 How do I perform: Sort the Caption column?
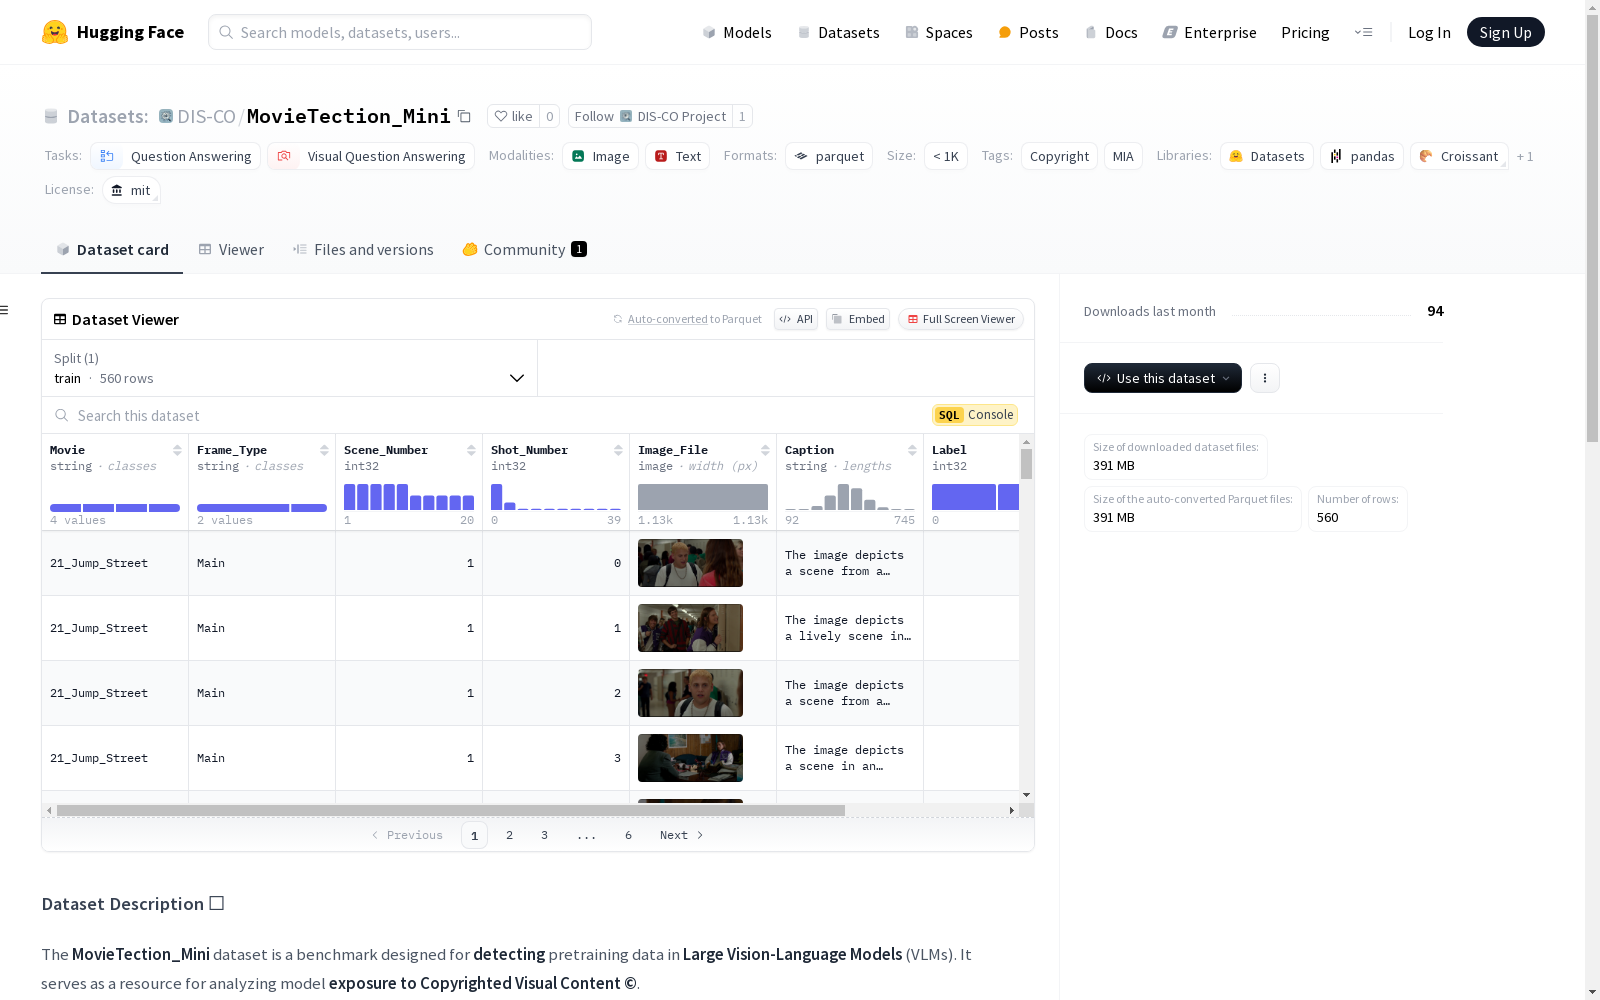912,450
